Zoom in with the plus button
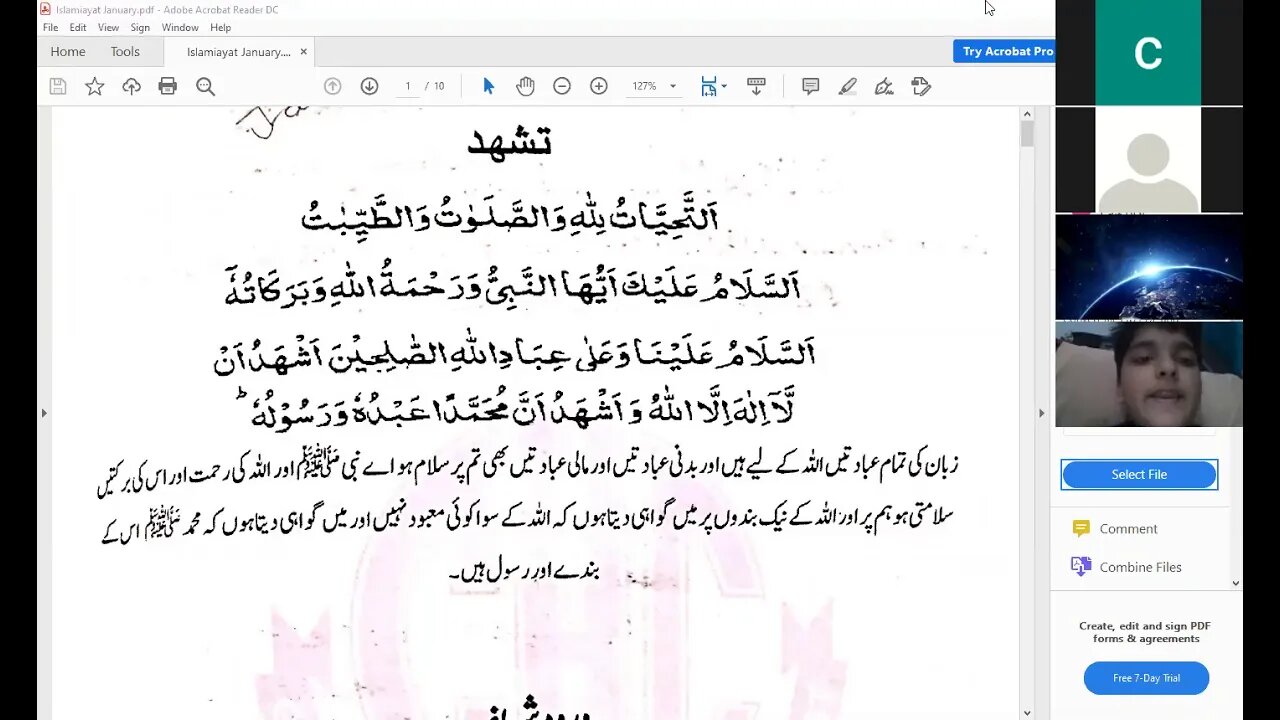 pos(599,86)
